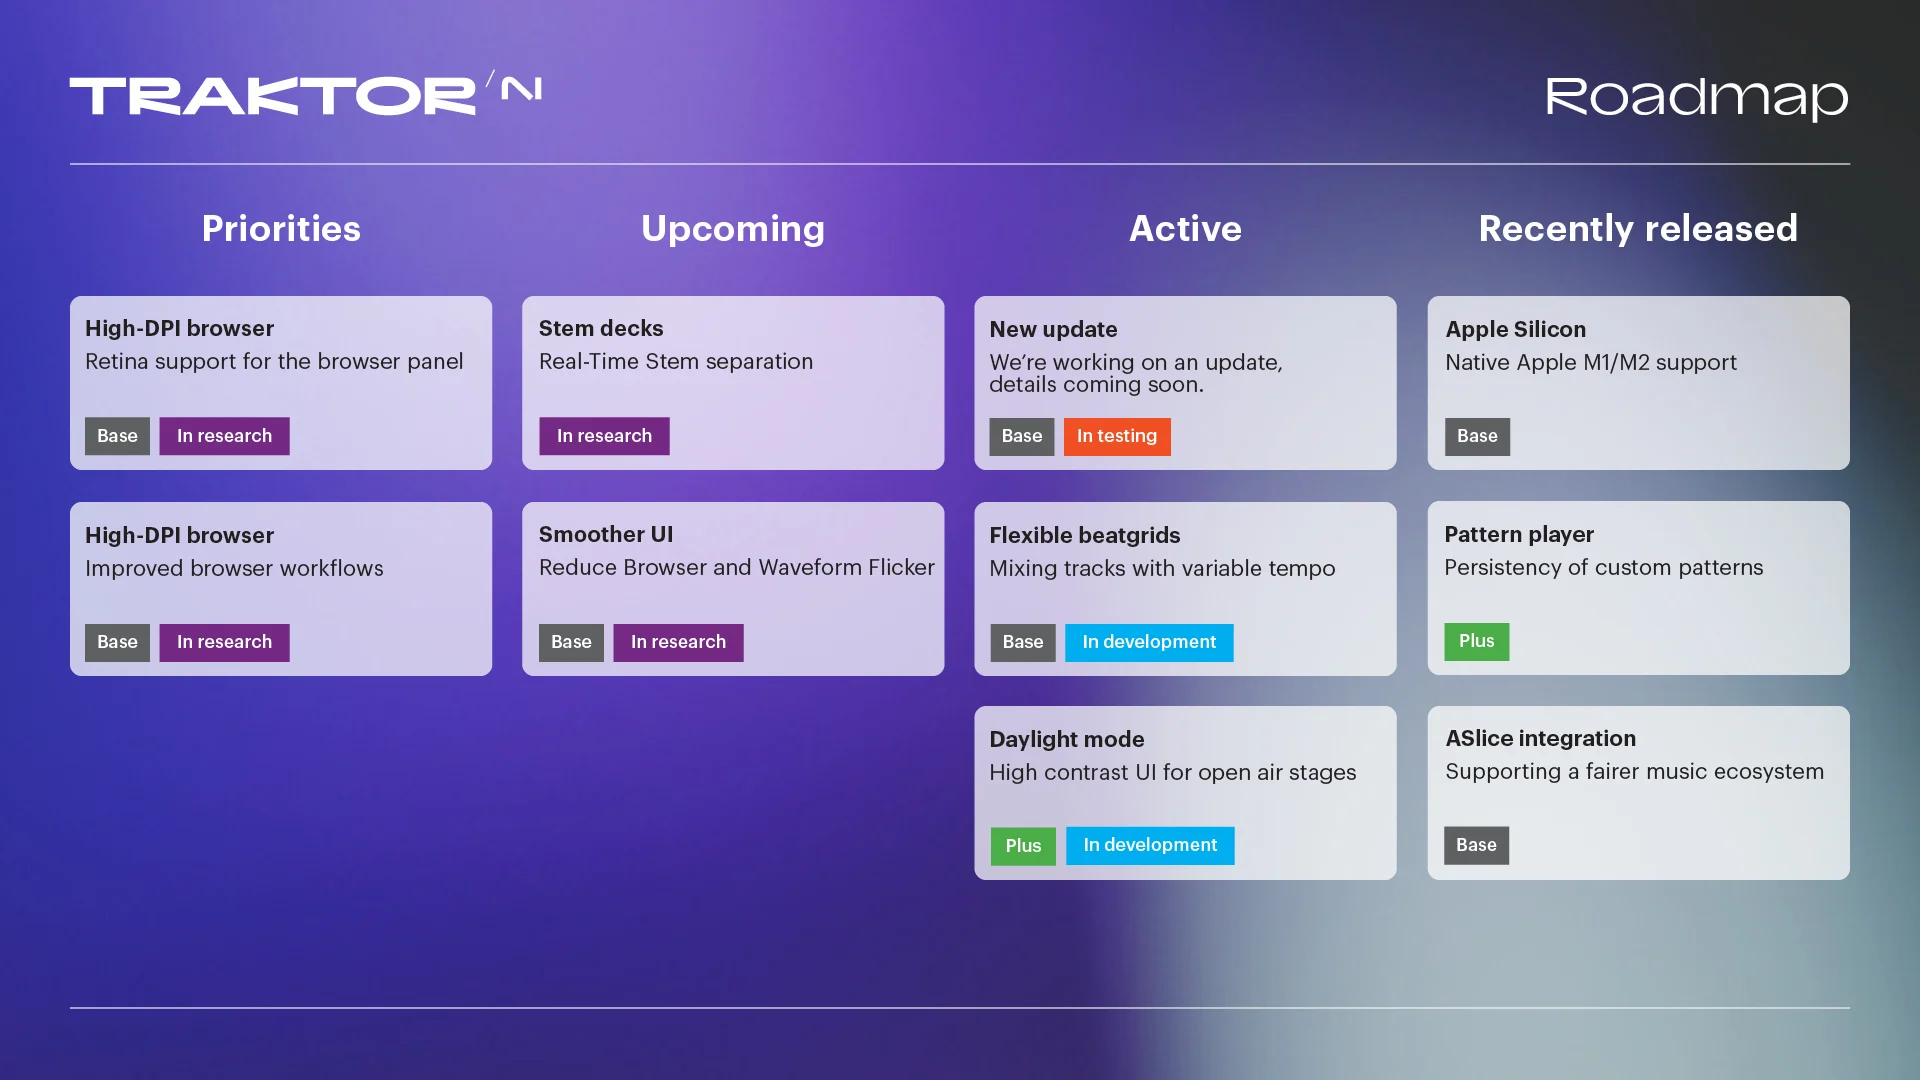Open the Stem decks card title
The image size is (1920, 1080).
[601, 328]
